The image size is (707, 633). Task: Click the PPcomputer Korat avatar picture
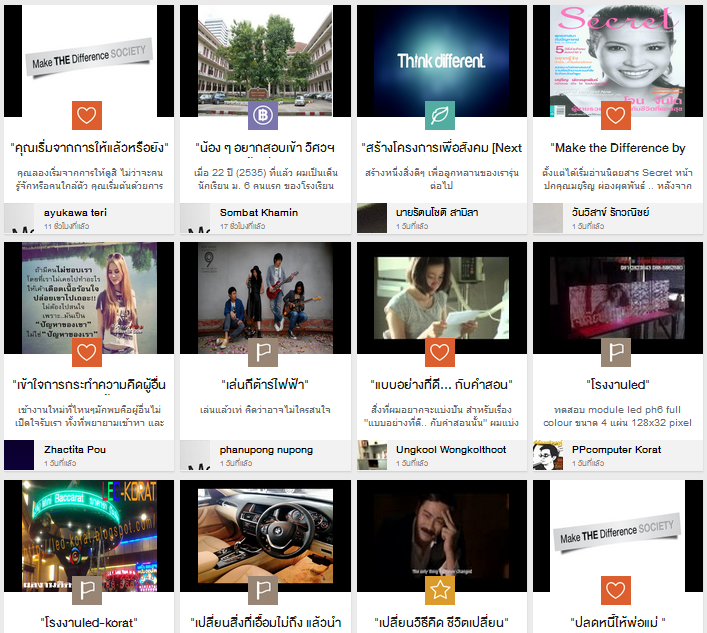[x=548, y=455]
